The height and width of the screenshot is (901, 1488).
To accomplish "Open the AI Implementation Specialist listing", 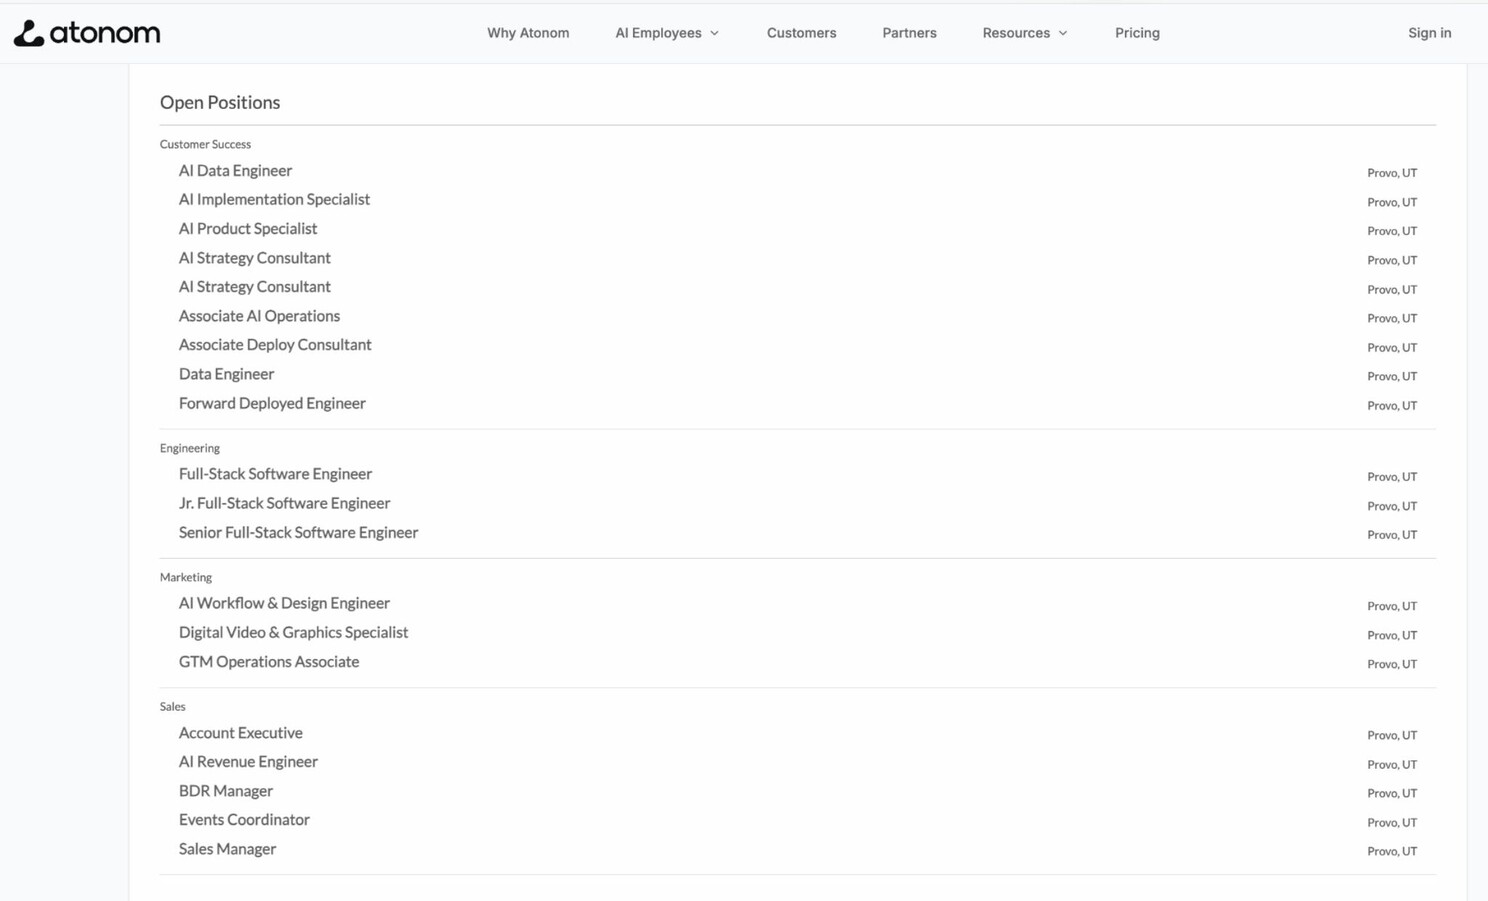I will 274,200.
